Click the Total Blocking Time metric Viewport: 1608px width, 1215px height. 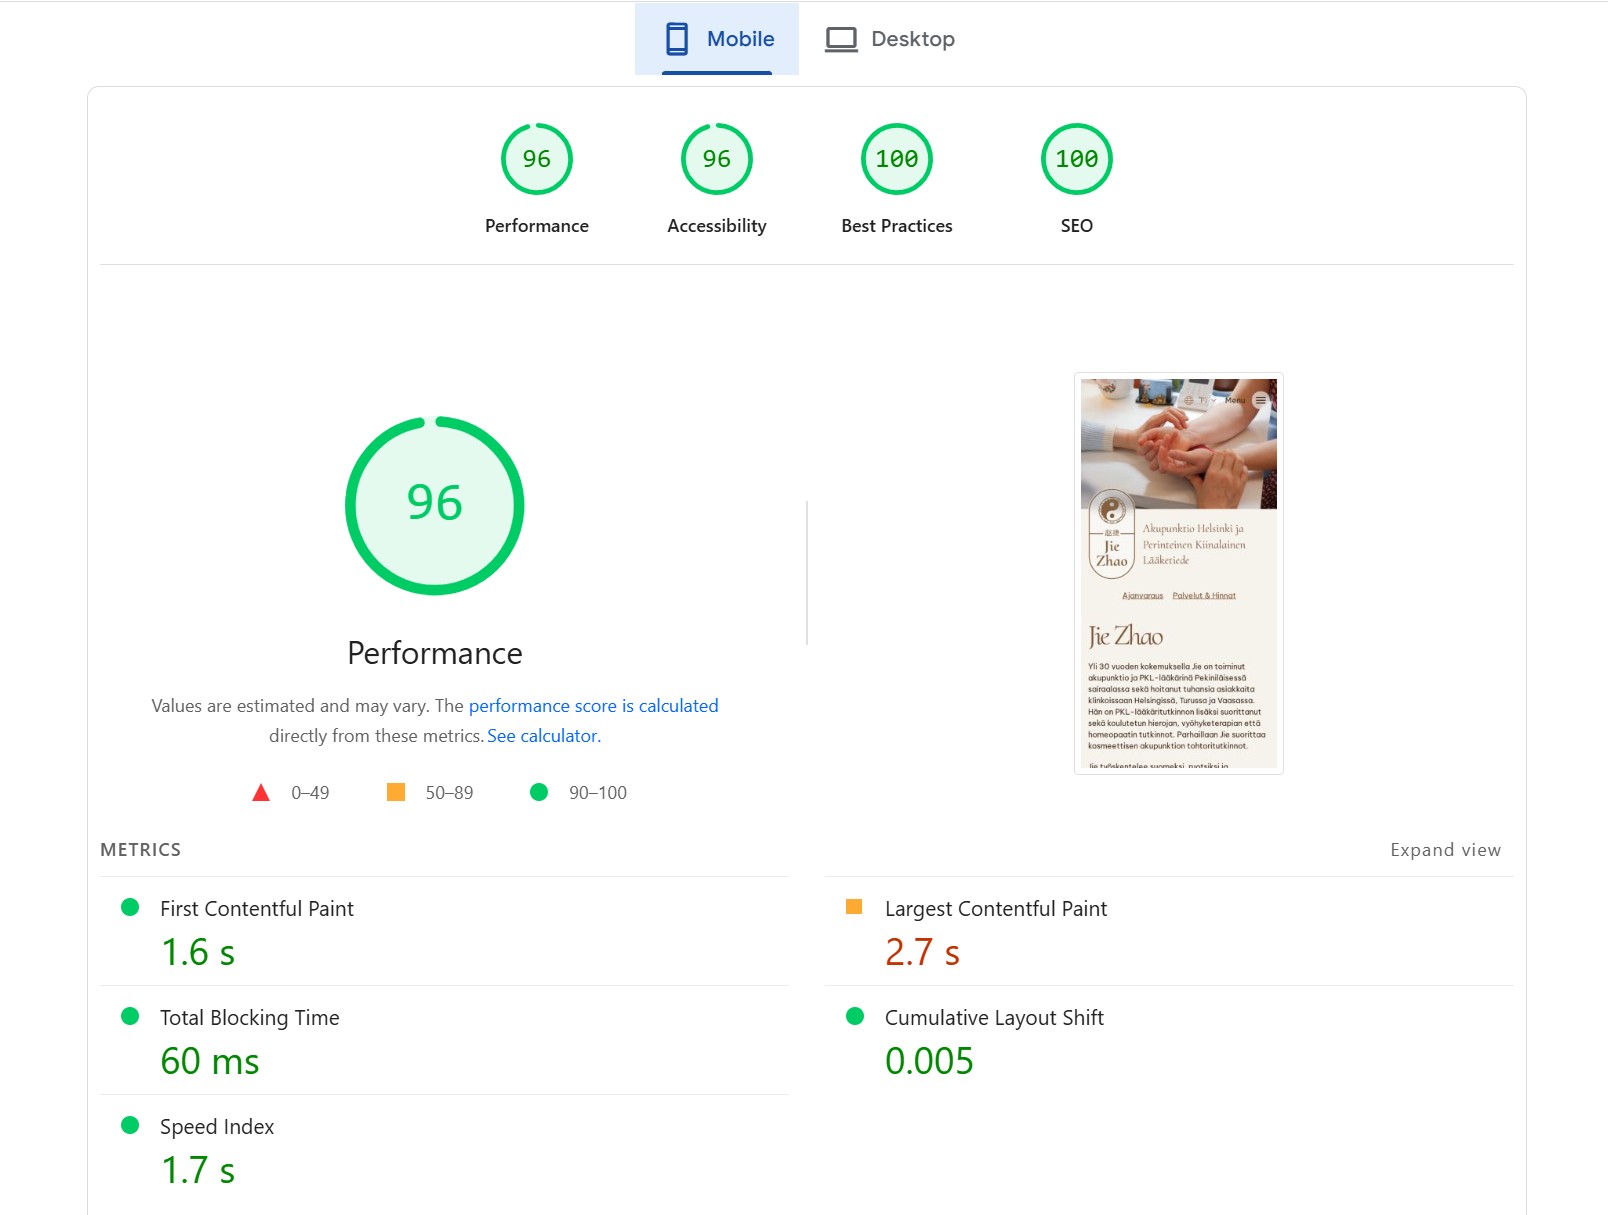pos(250,1018)
